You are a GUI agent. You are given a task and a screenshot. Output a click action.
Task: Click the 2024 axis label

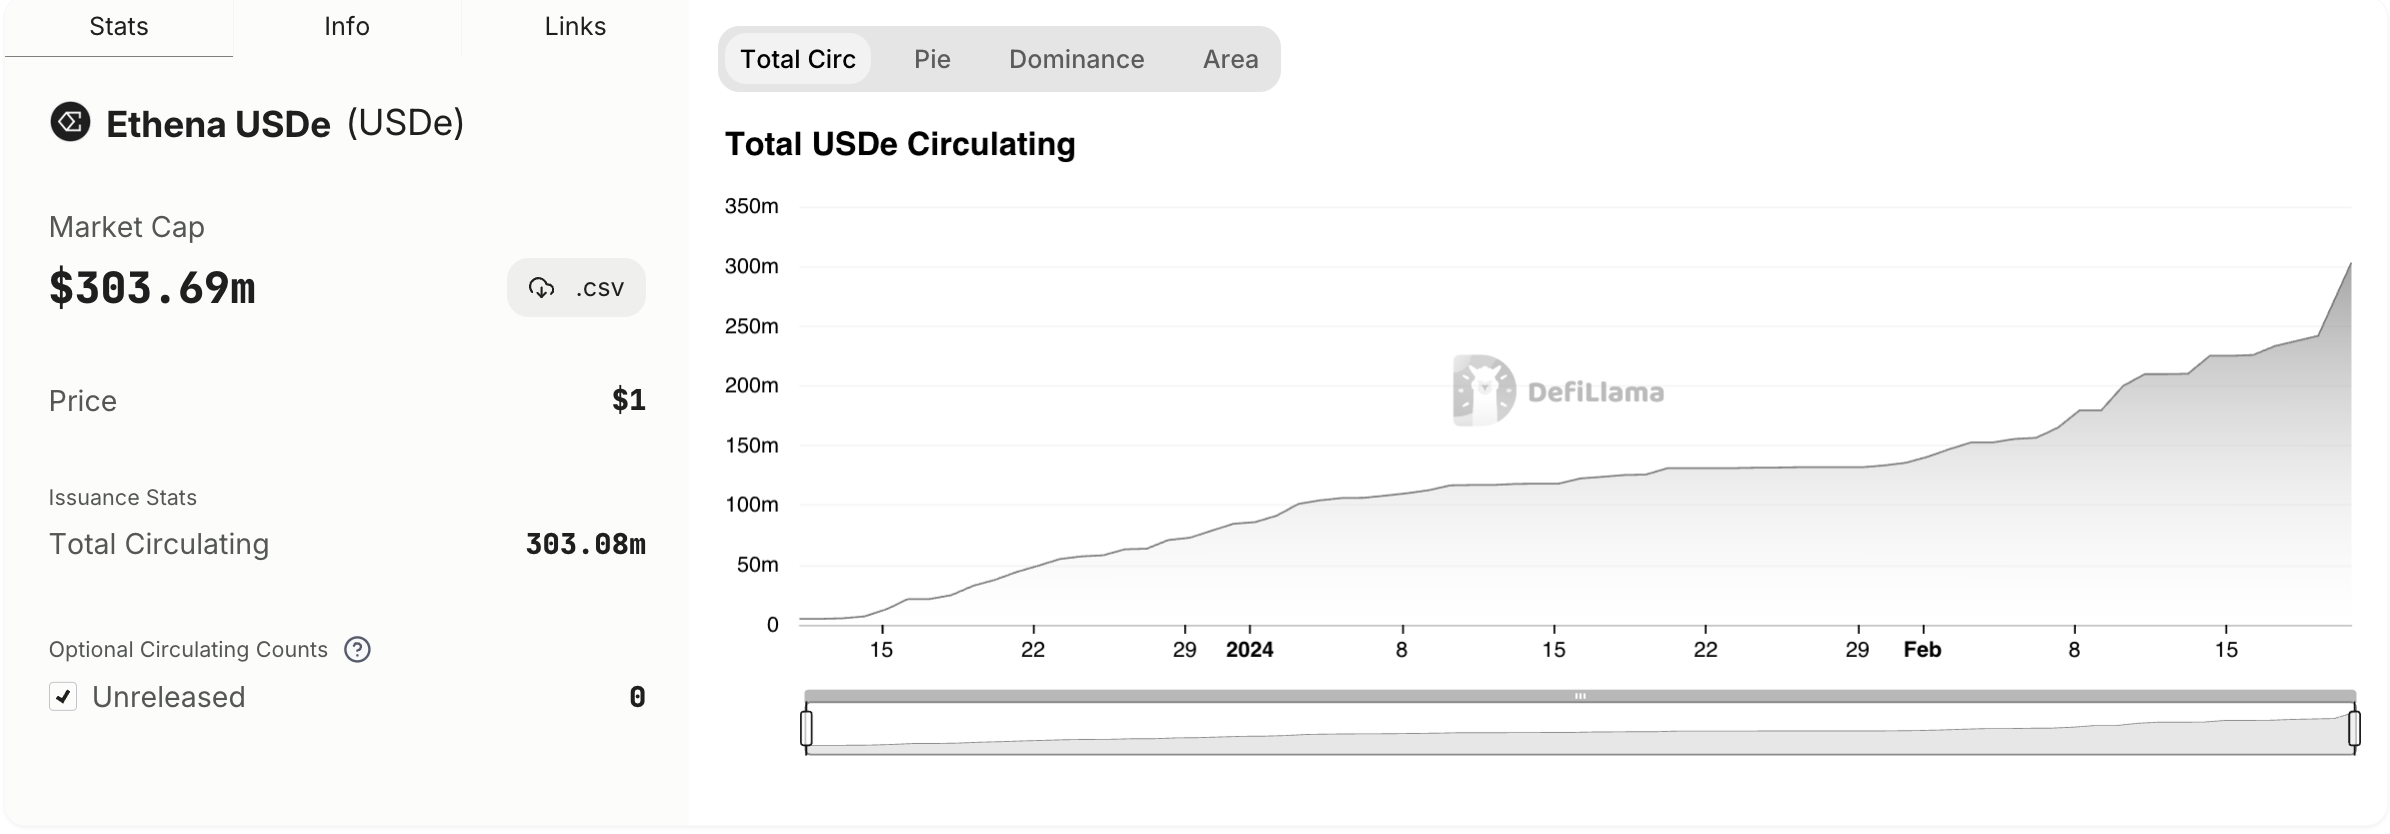1249,650
